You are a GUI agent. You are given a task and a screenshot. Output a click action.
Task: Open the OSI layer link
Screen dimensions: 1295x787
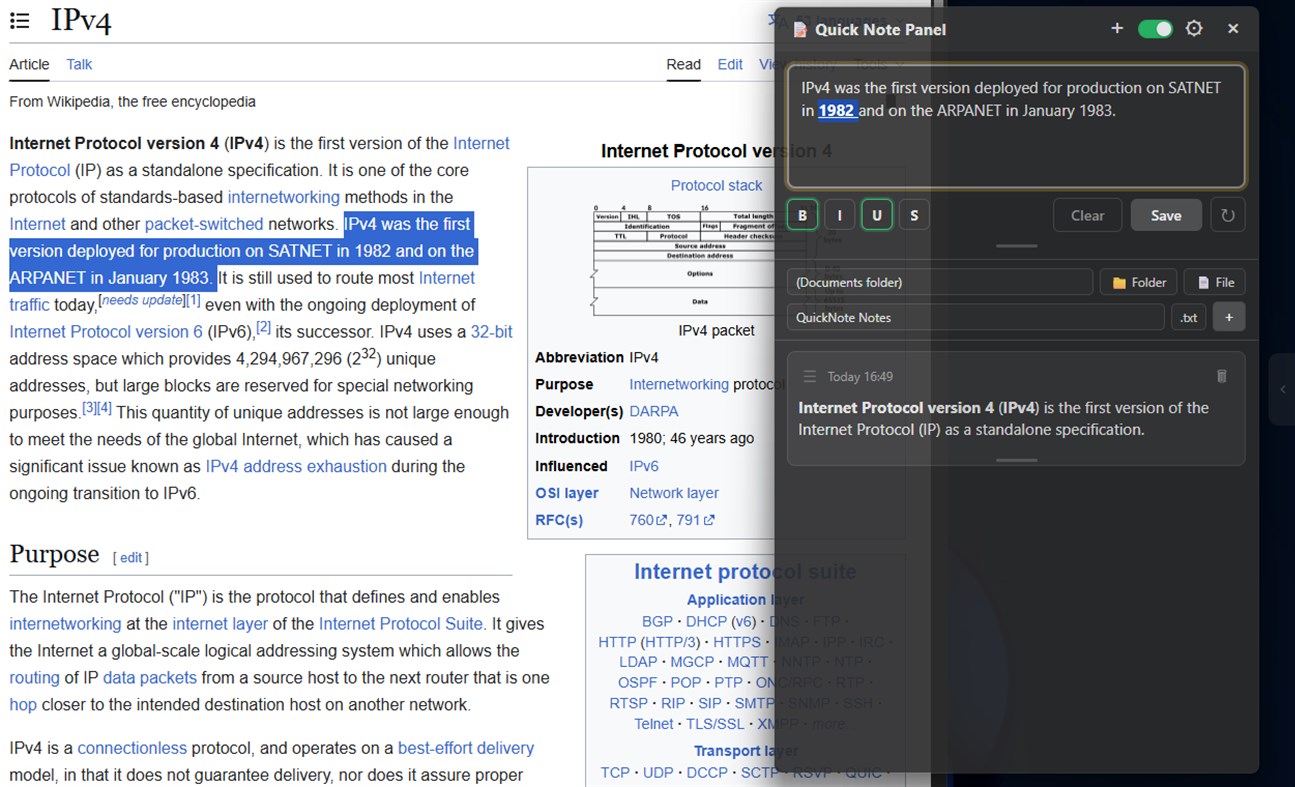coord(567,493)
